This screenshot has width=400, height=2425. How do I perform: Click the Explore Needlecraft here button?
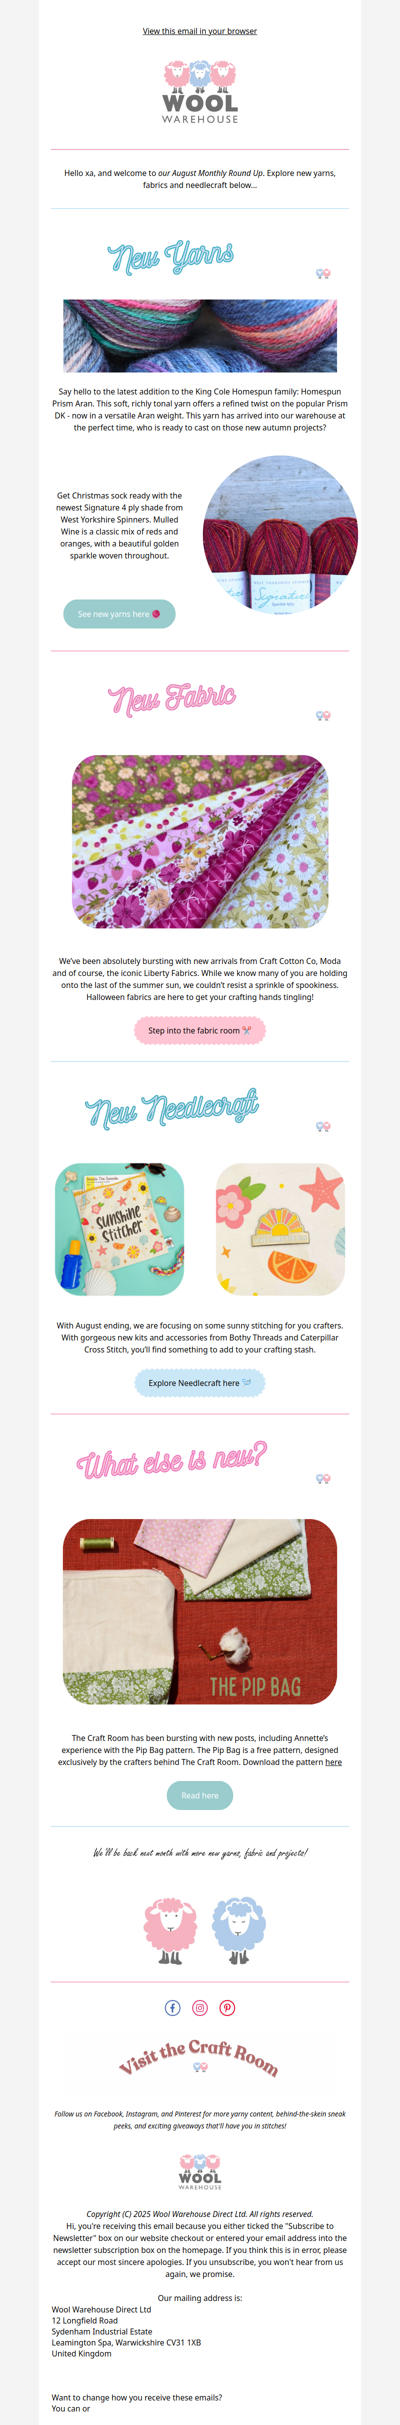200,1383
